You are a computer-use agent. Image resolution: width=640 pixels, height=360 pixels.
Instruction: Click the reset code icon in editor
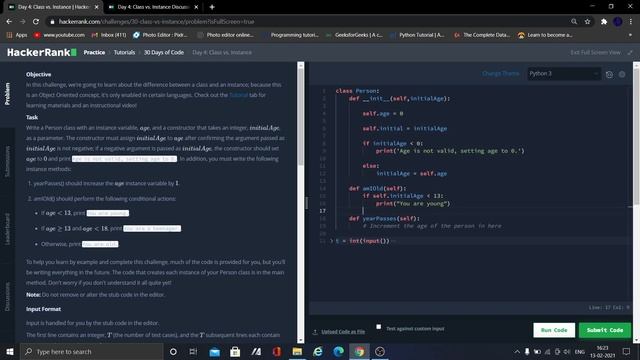coord(609,74)
